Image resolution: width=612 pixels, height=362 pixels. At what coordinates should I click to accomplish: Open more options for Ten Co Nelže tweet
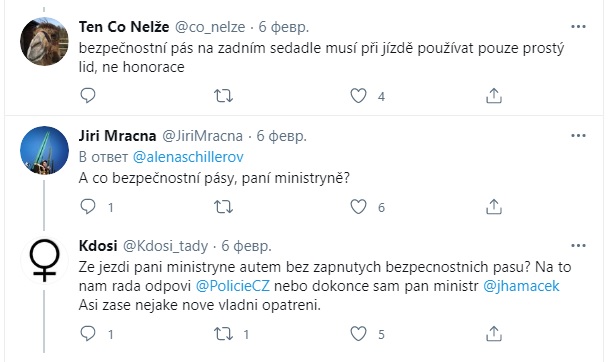pyautogui.click(x=578, y=27)
